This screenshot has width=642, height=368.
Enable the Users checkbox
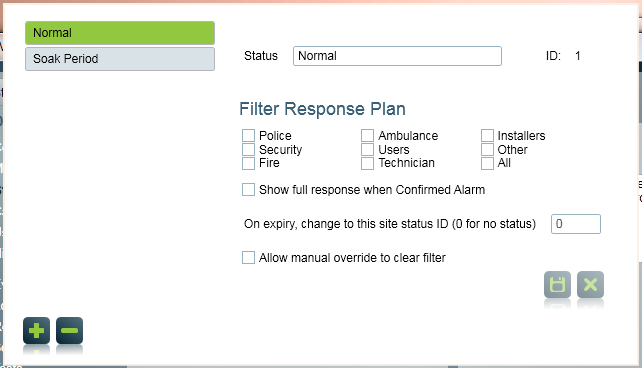click(x=367, y=149)
